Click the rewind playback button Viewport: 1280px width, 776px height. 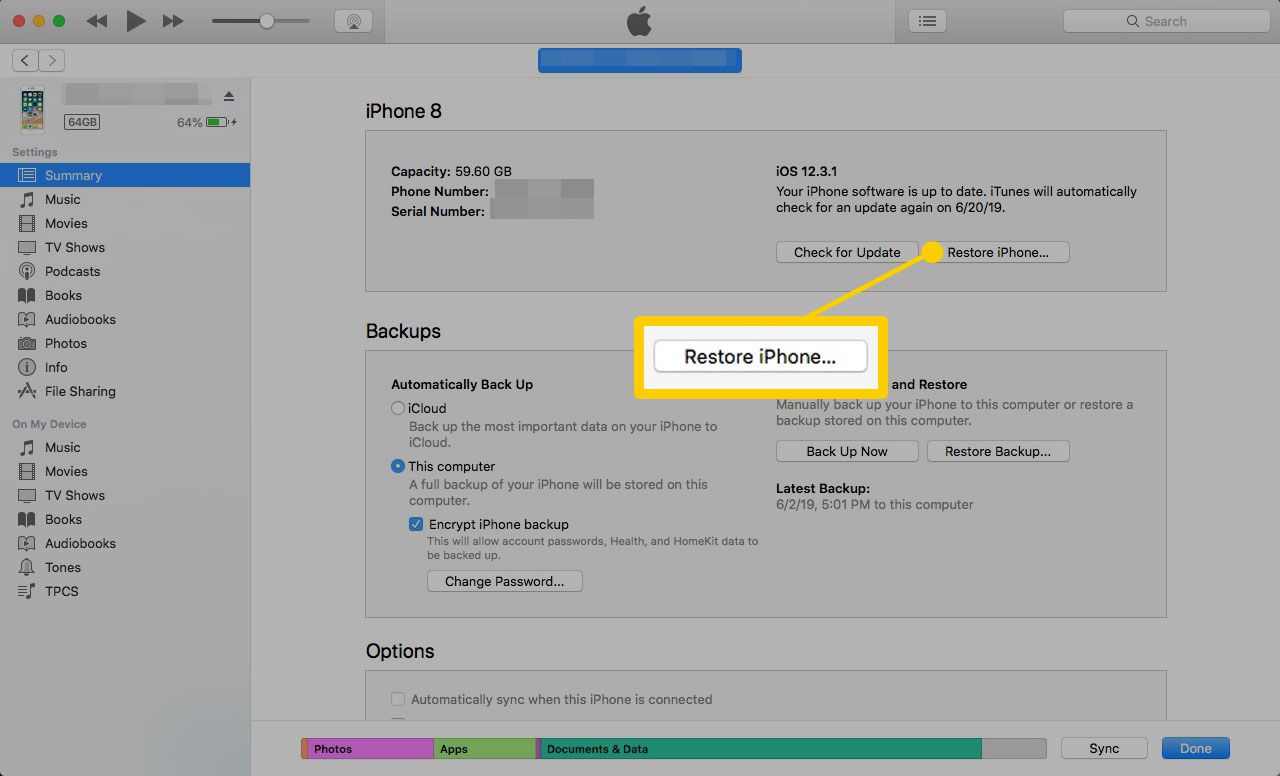(97, 21)
